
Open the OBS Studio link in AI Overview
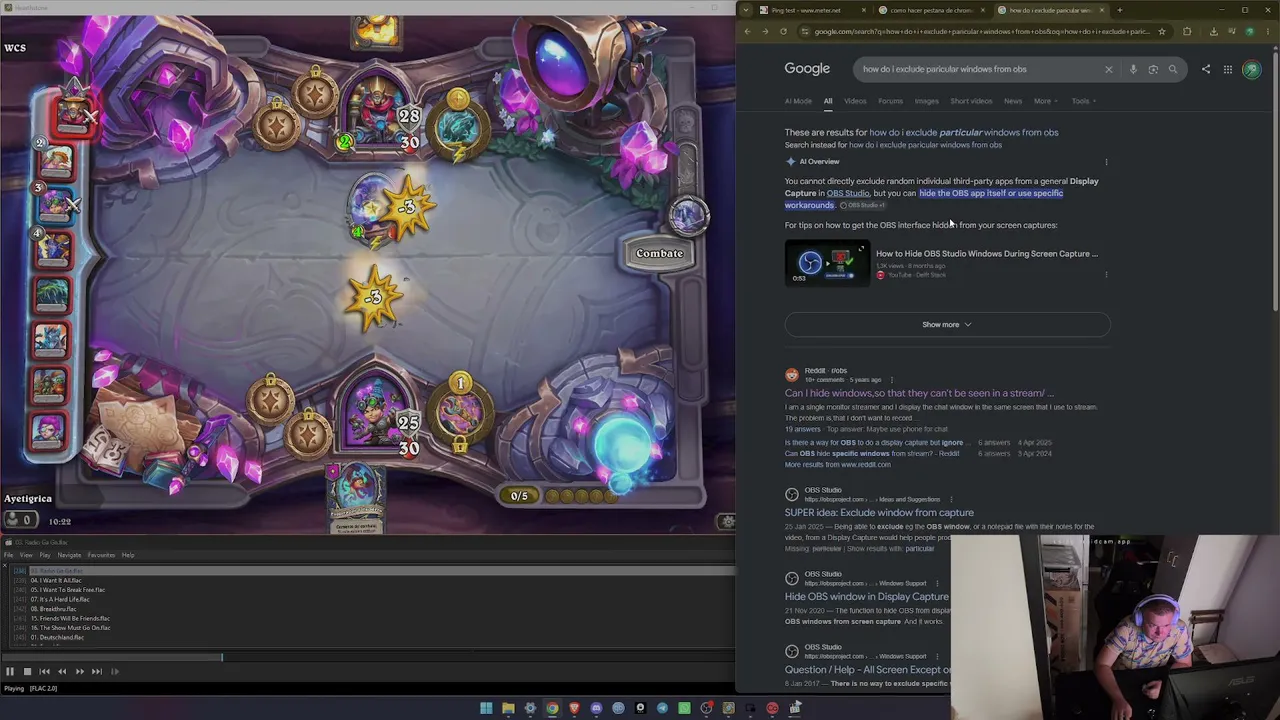tap(848, 193)
